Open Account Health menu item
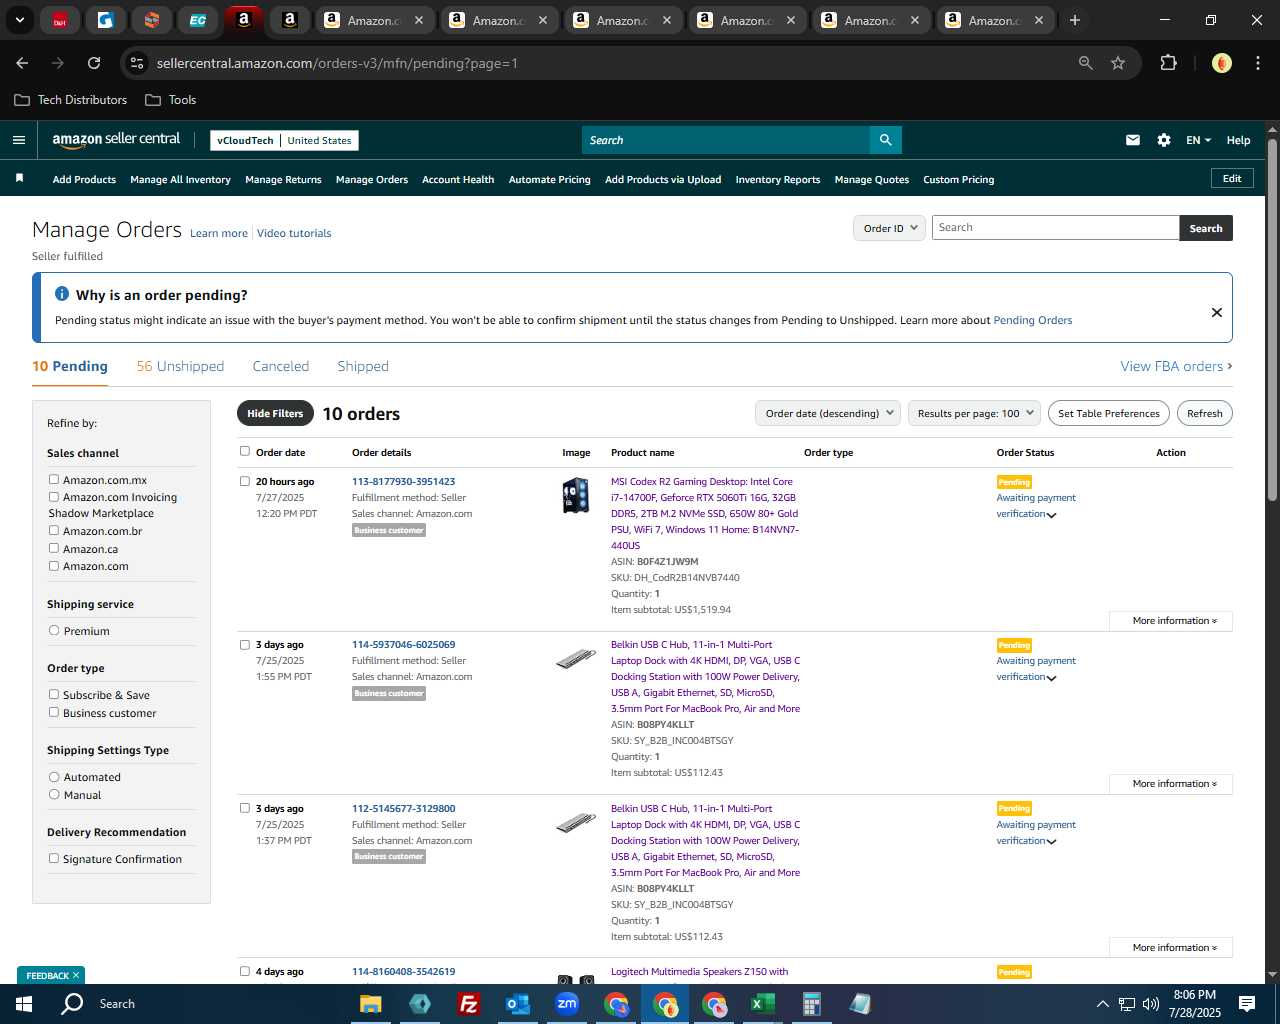This screenshot has height=1024, width=1280. click(x=458, y=180)
